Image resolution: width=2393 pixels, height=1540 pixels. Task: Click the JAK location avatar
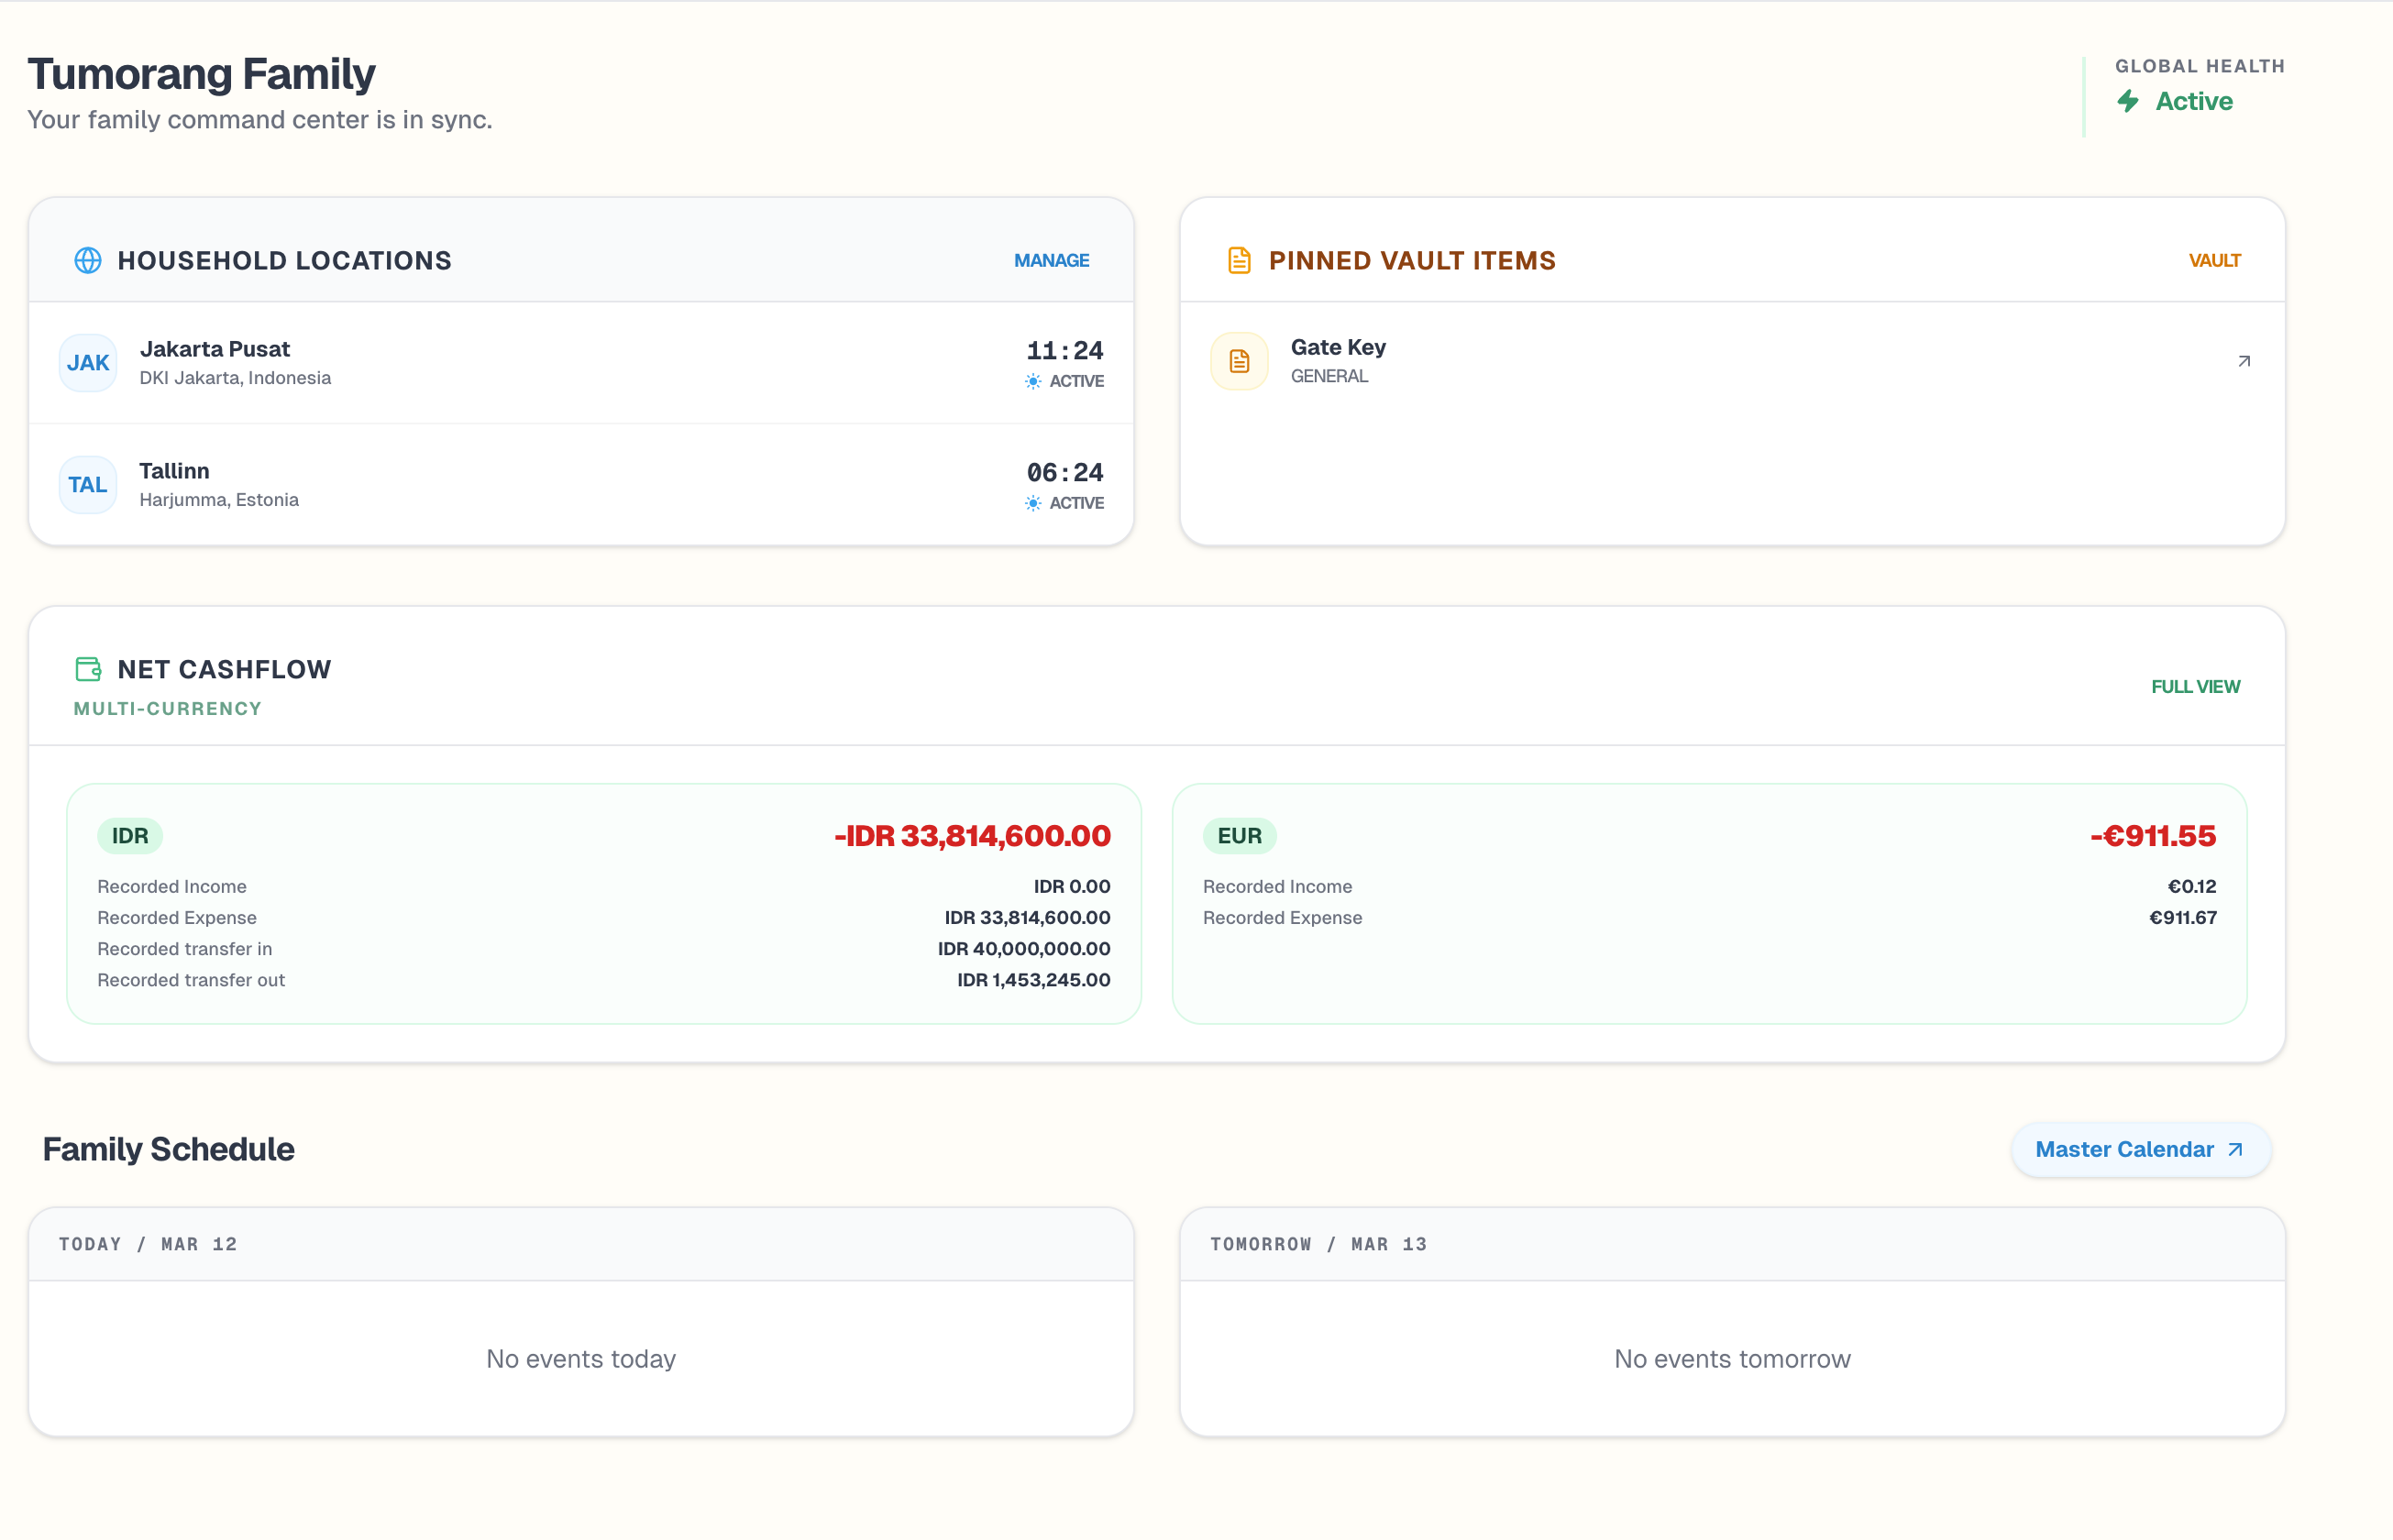(88, 362)
